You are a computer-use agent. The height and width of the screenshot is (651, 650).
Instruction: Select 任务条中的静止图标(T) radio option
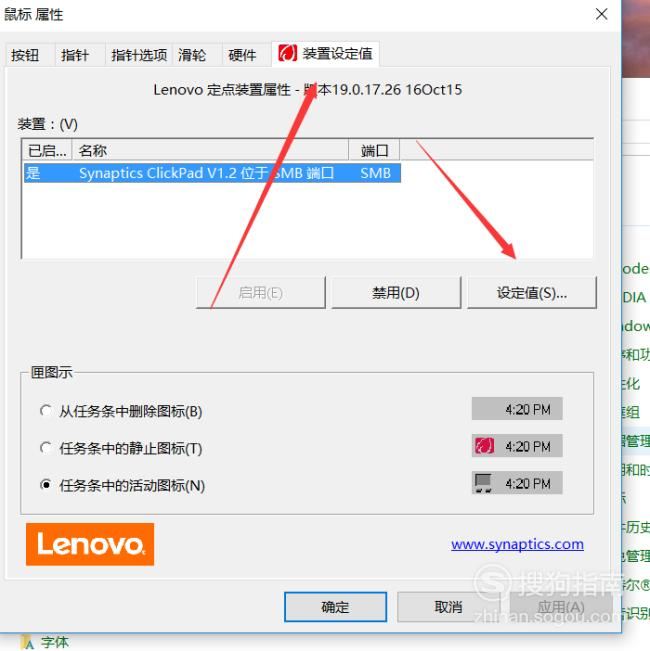click(46, 448)
